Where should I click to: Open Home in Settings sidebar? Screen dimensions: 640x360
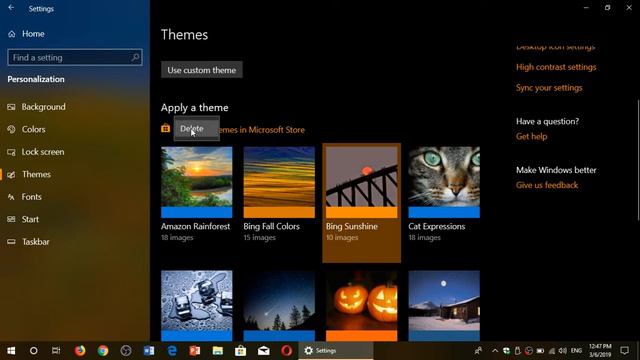tap(26, 34)
